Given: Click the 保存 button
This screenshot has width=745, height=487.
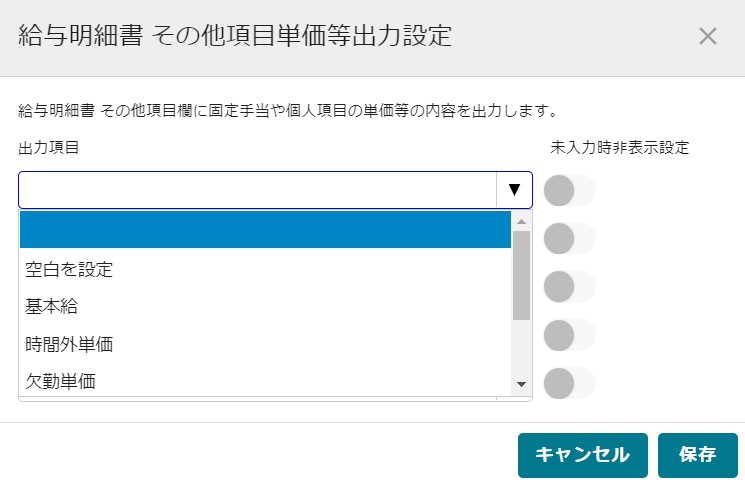Looking at the screenshot, I should pyautogui.click(x=697, y=455).
